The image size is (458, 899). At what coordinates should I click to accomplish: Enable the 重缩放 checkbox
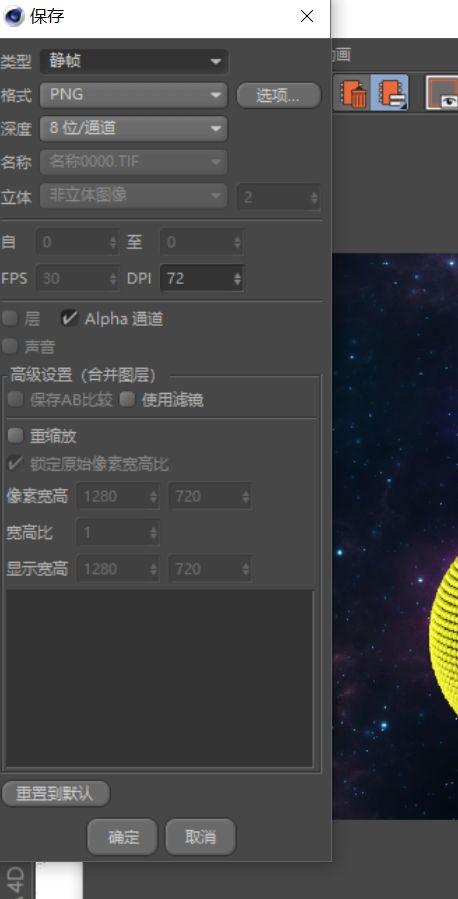tap(15, 435)
